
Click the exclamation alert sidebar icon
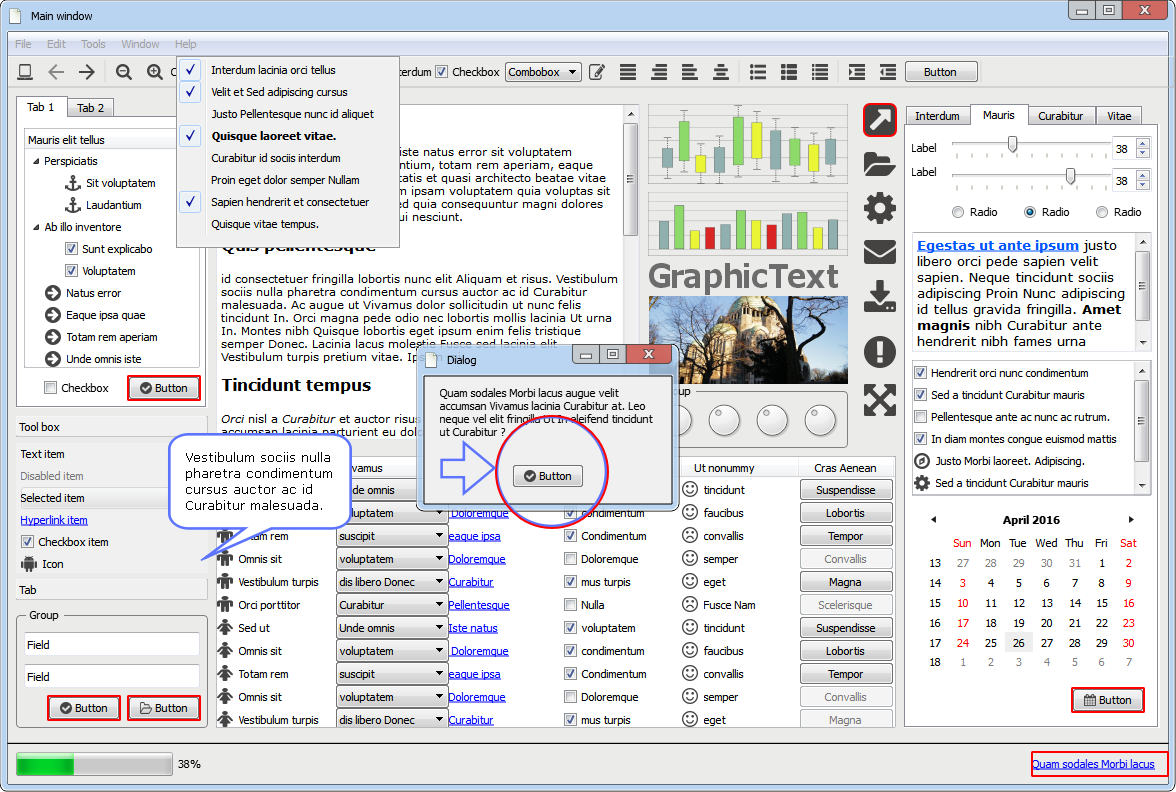879,352
